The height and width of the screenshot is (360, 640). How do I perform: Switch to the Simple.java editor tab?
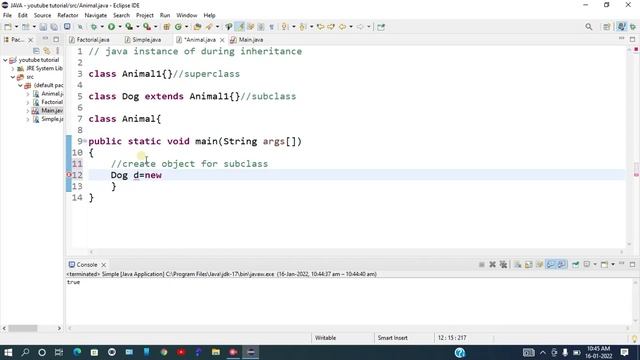(x=143, y=40)
